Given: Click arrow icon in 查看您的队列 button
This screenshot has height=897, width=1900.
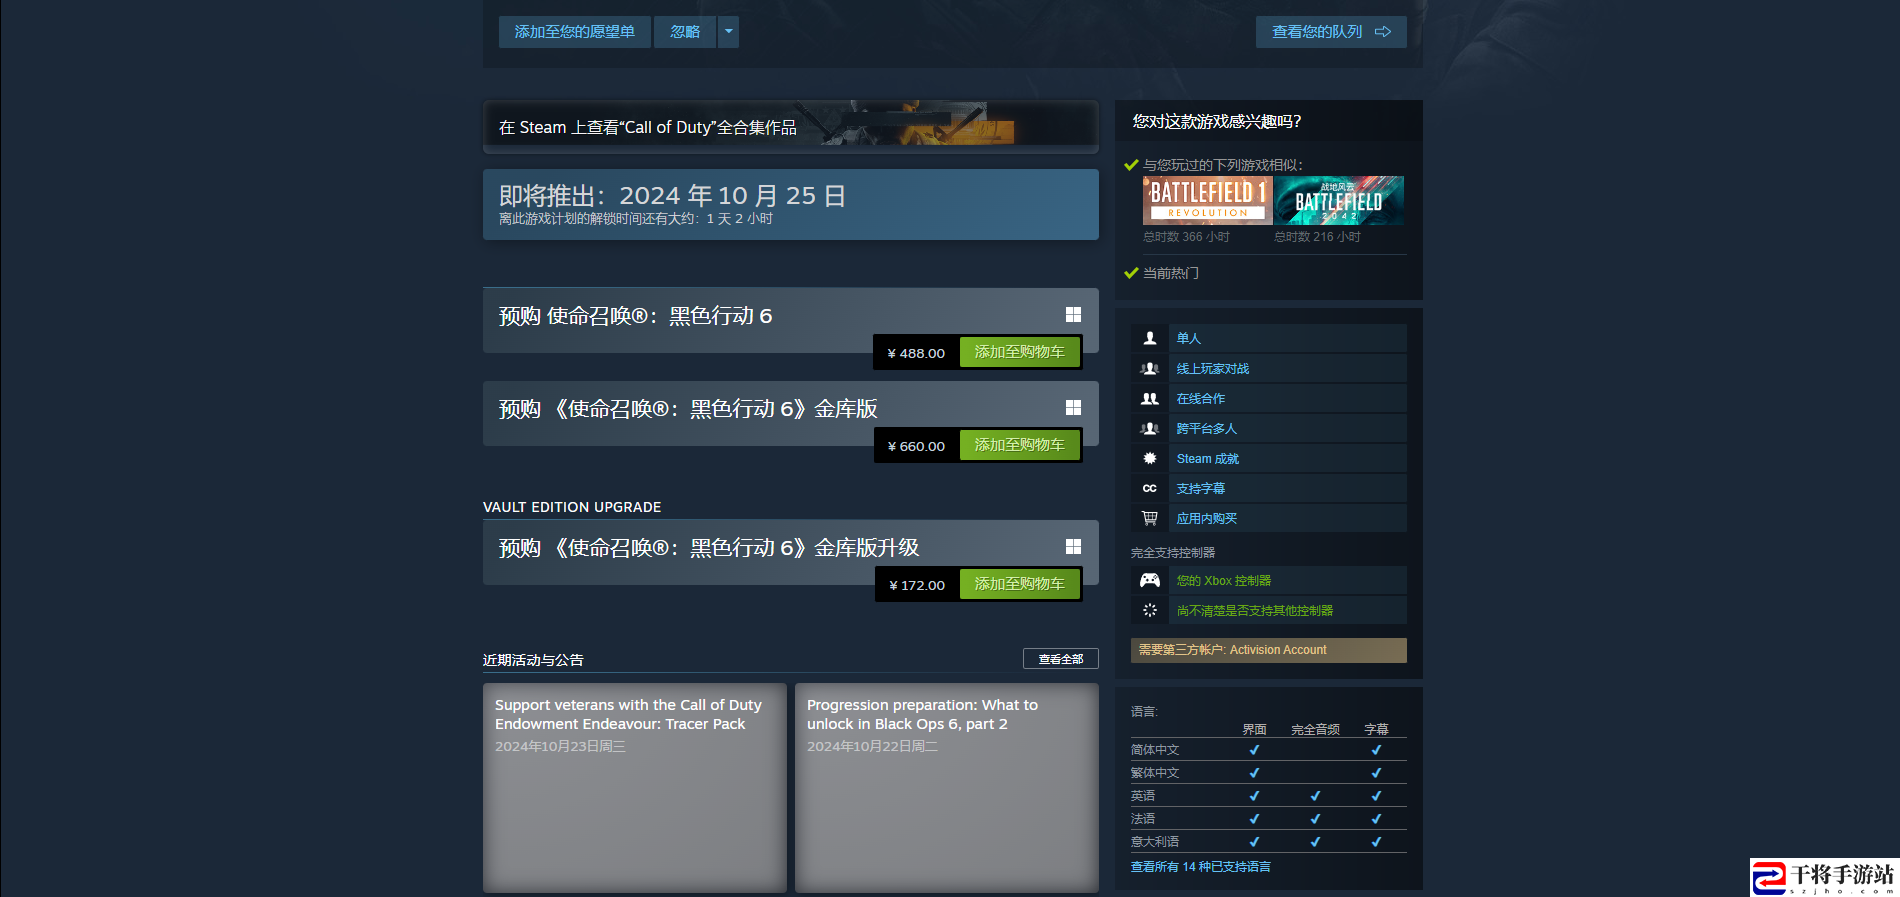Looking at the screenshot, I should [1383, 32].
